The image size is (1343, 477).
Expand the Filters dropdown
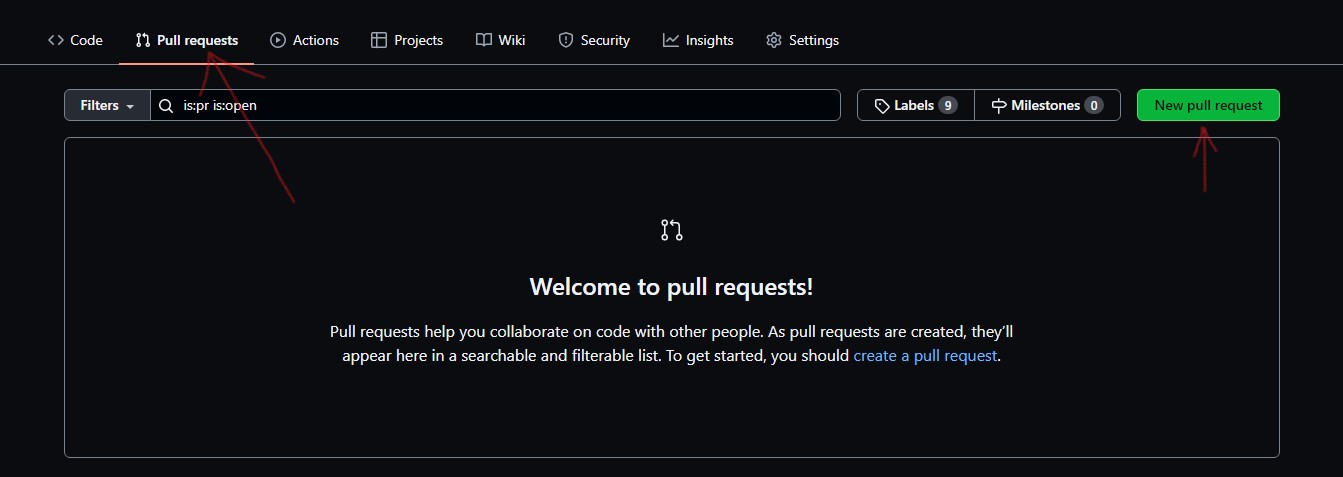click(x=107, y=105)
